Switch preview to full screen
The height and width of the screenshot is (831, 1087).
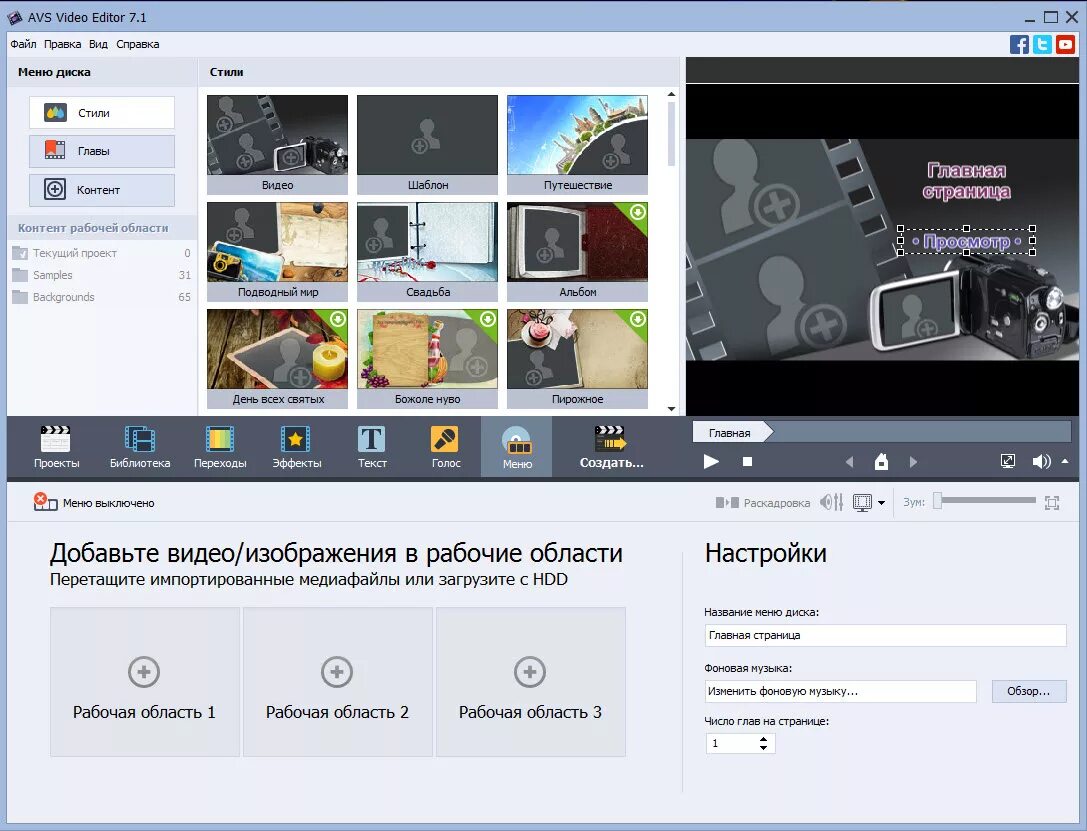1008,461
